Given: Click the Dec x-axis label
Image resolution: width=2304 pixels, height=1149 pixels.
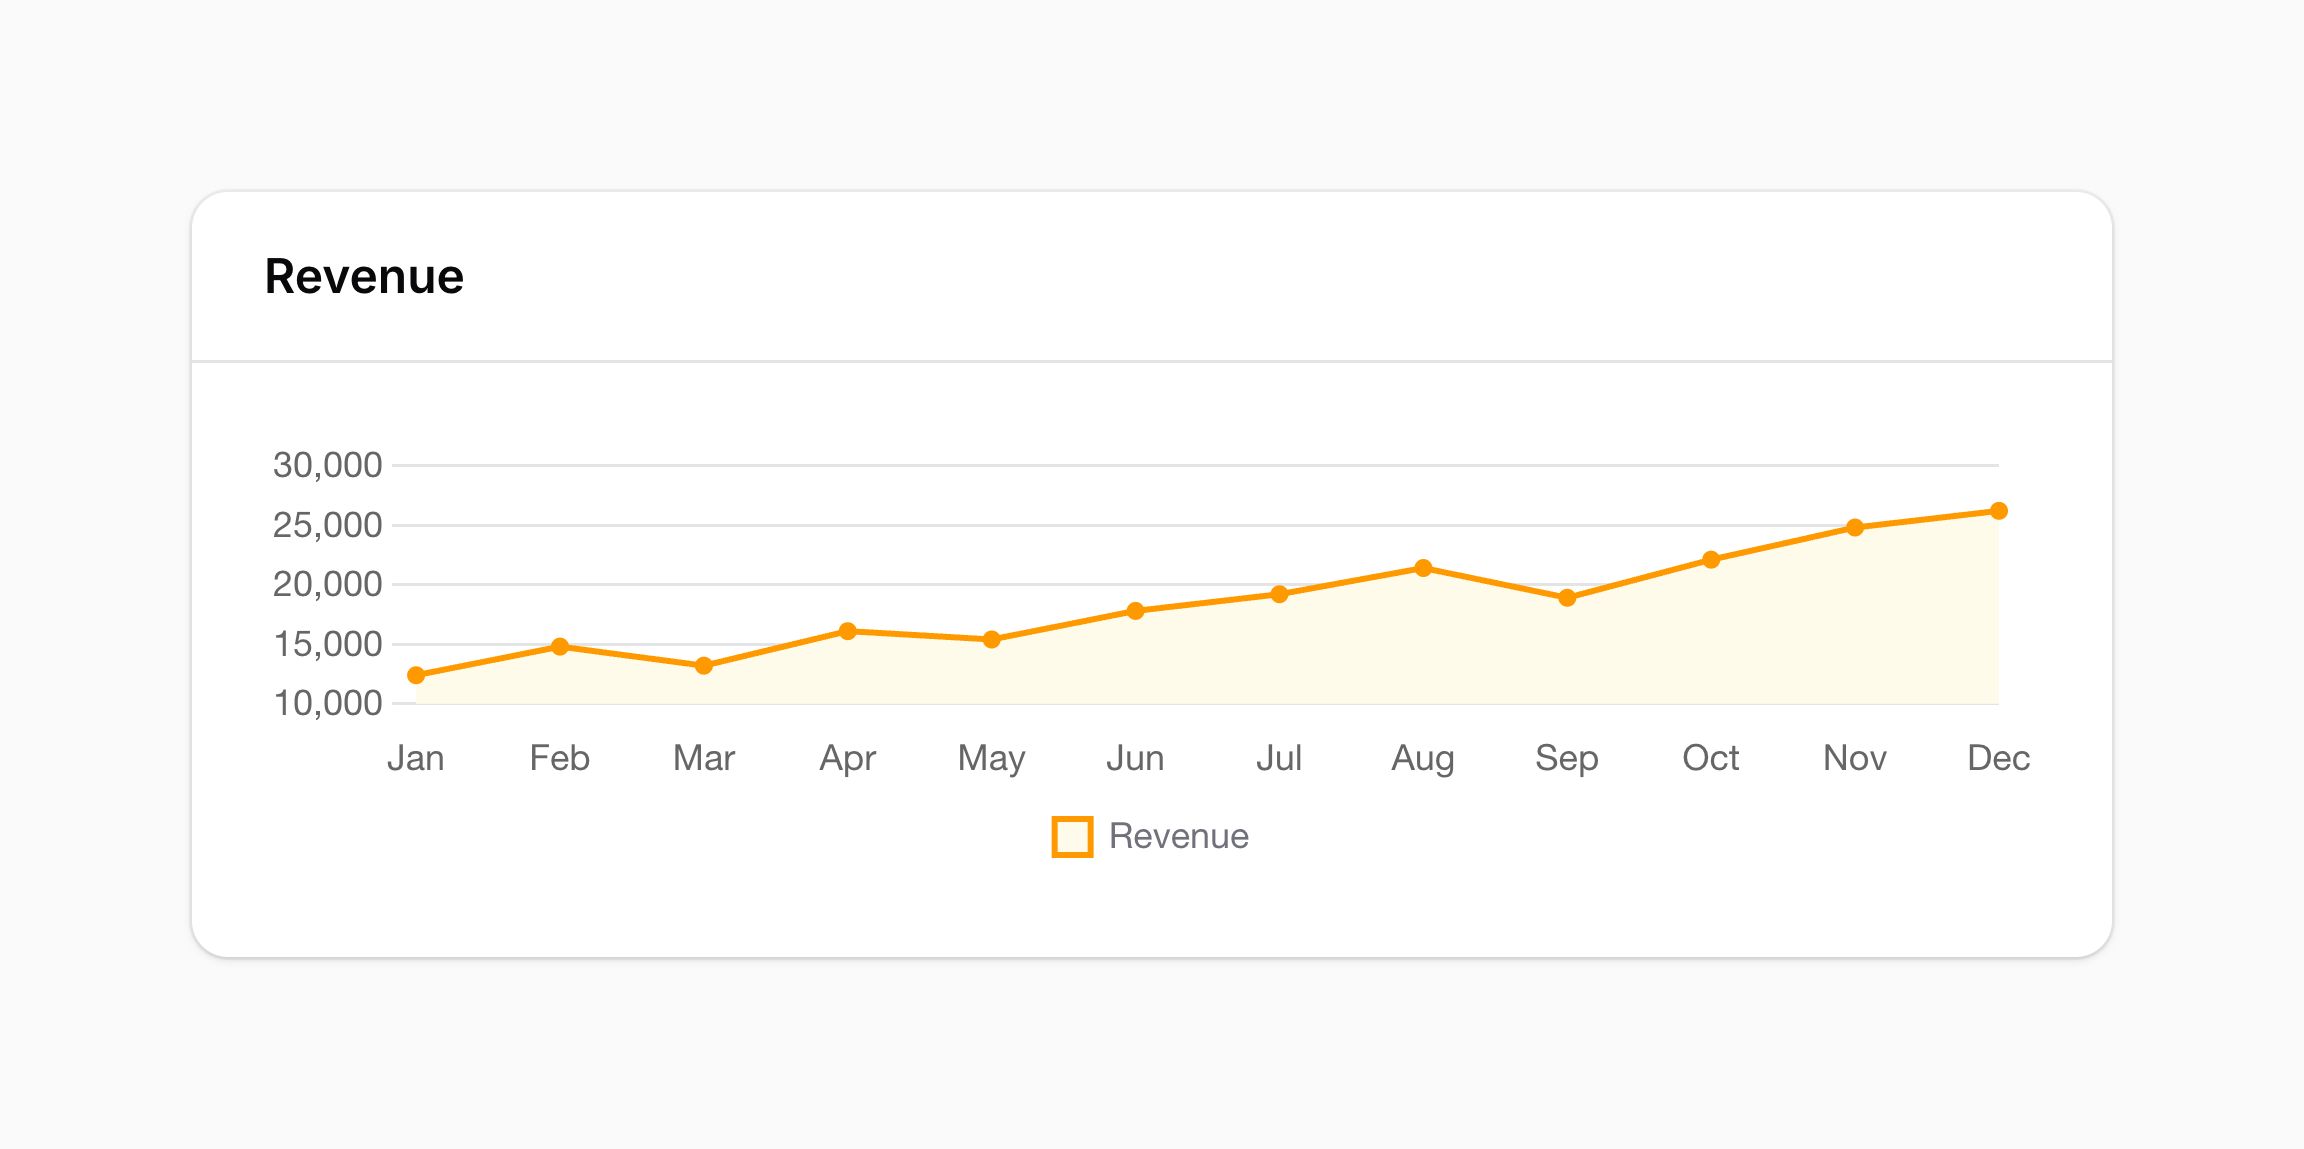Looking at the screenshot, I should pos(1998,758).
